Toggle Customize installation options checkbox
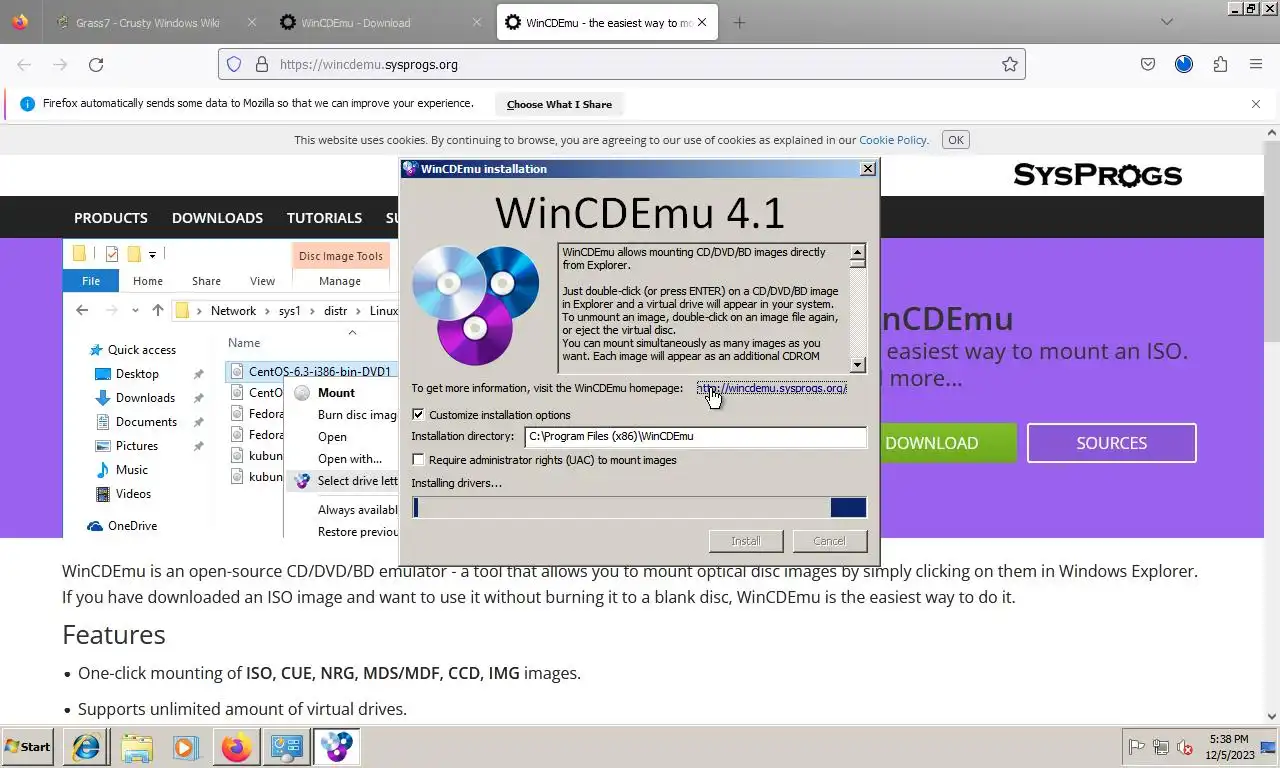This screenshot has width=1280, height=768. 418,414
